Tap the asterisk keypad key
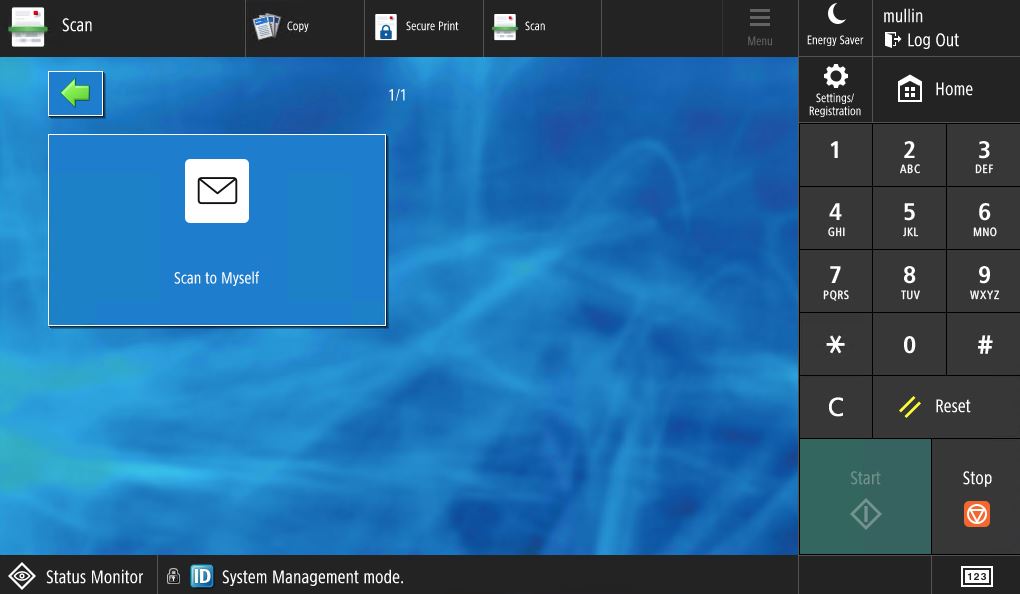This screenshot has height=594, width=1020. click(835, 344)
